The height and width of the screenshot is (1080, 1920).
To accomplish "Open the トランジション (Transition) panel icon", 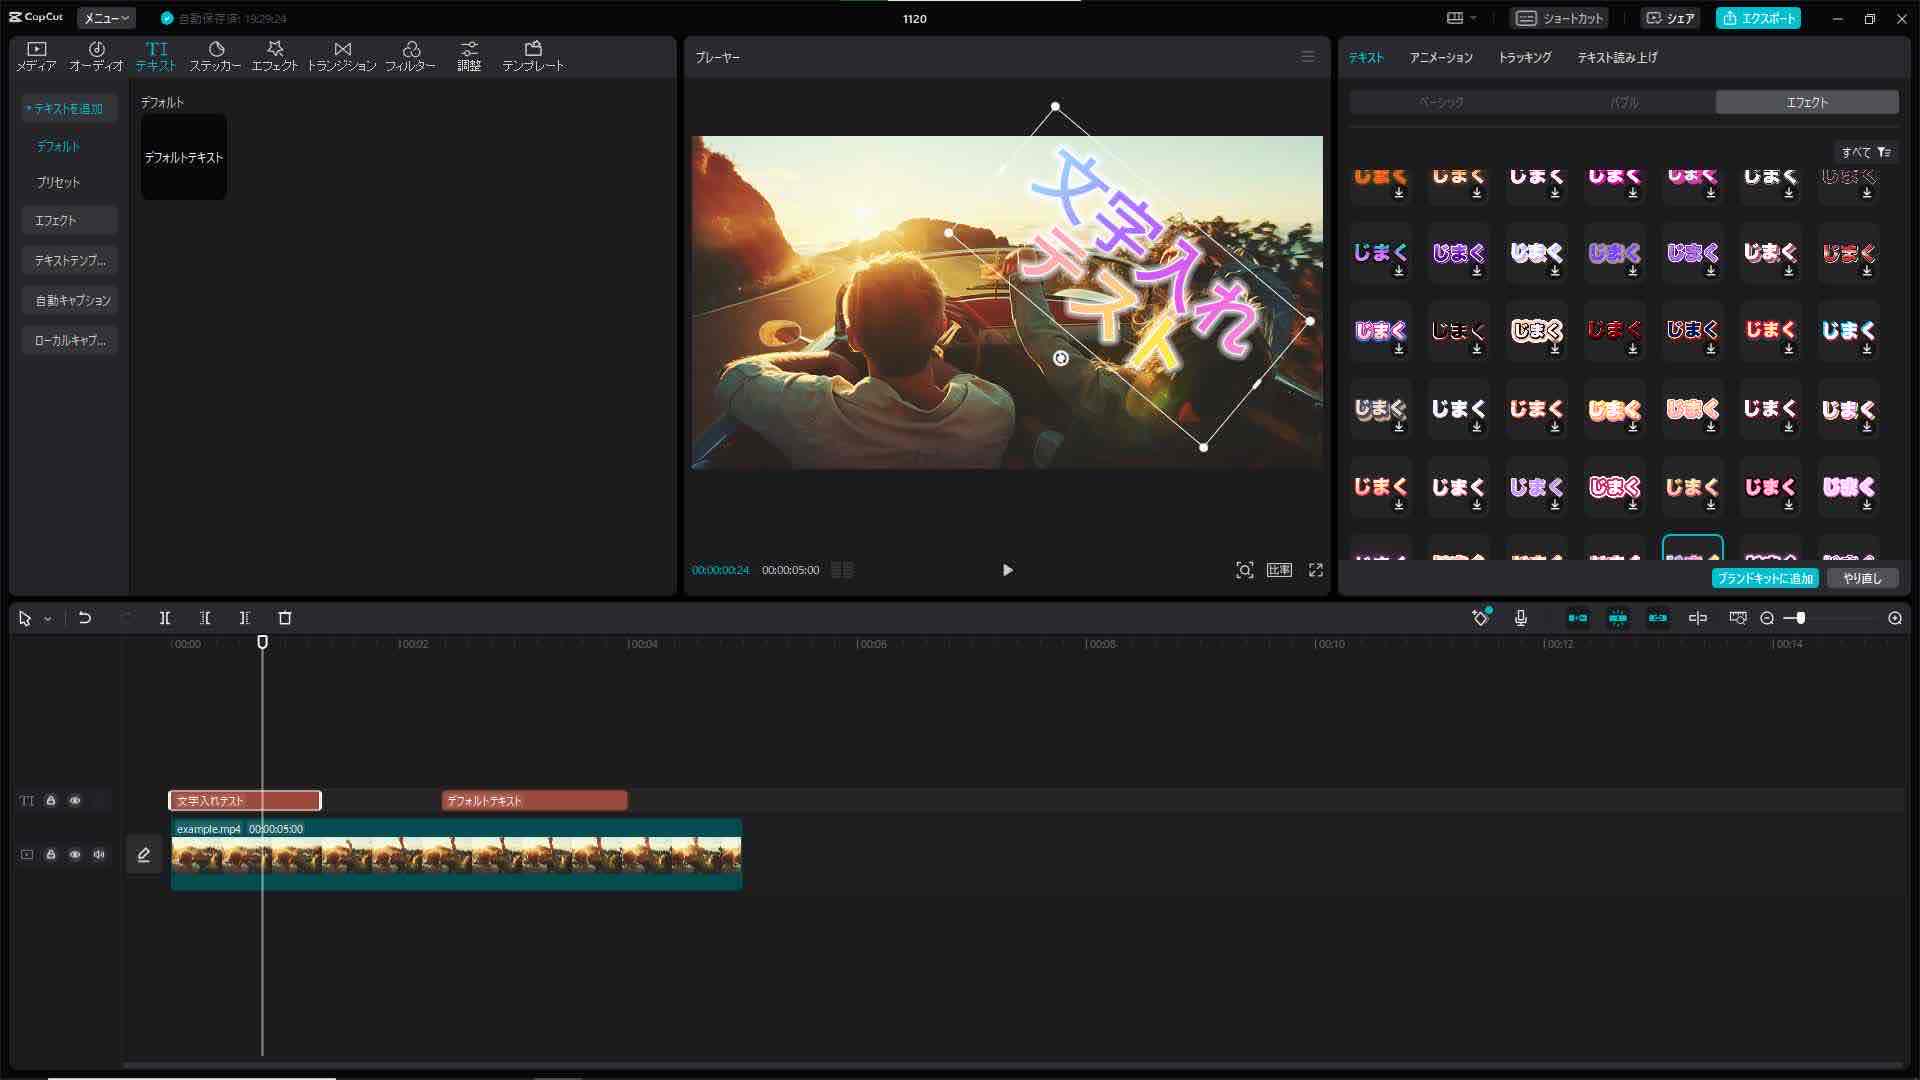I will pos(342,56).
